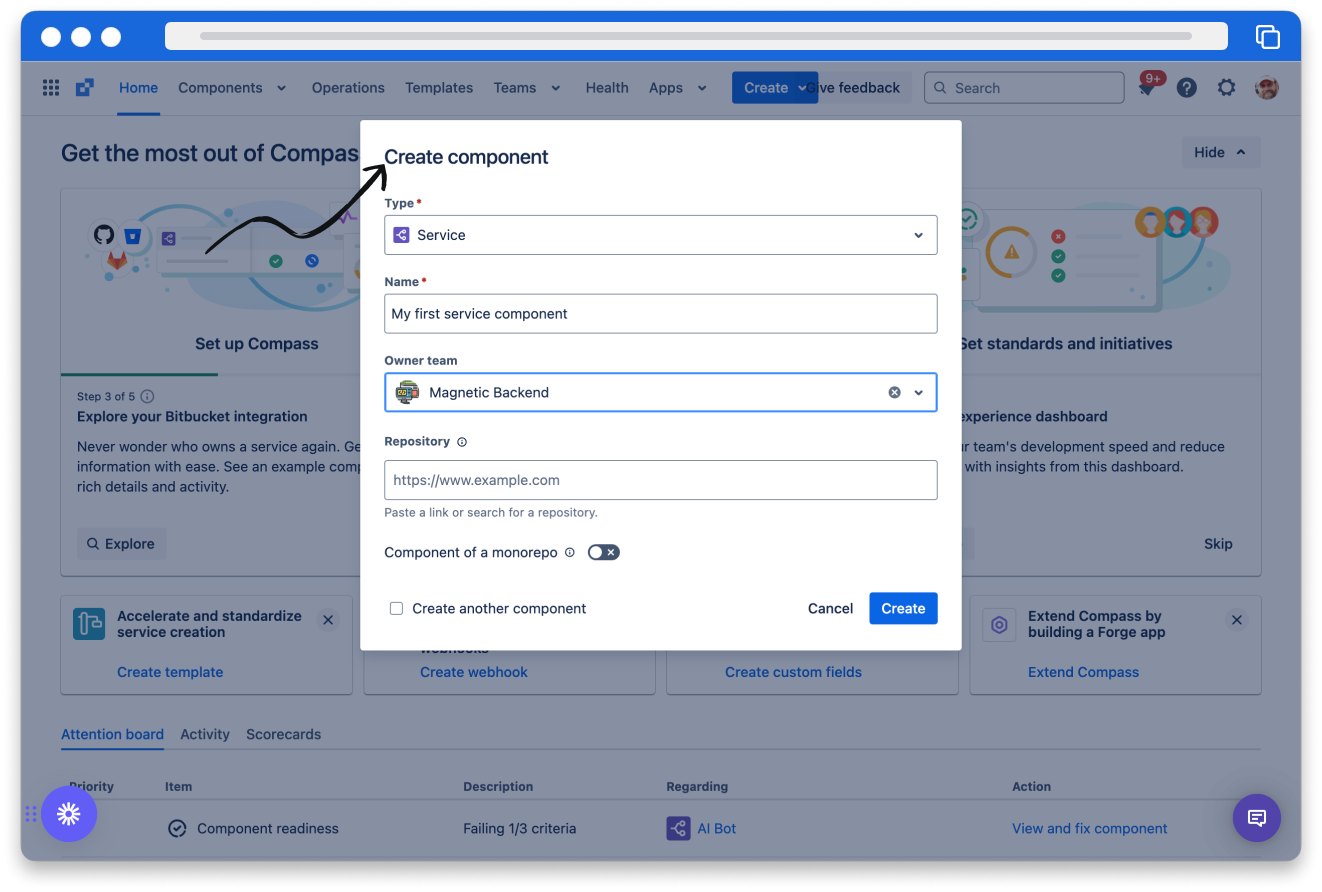Check Create another component checkbox
This screenshot has height=892, width=1322.
[397, 608]
